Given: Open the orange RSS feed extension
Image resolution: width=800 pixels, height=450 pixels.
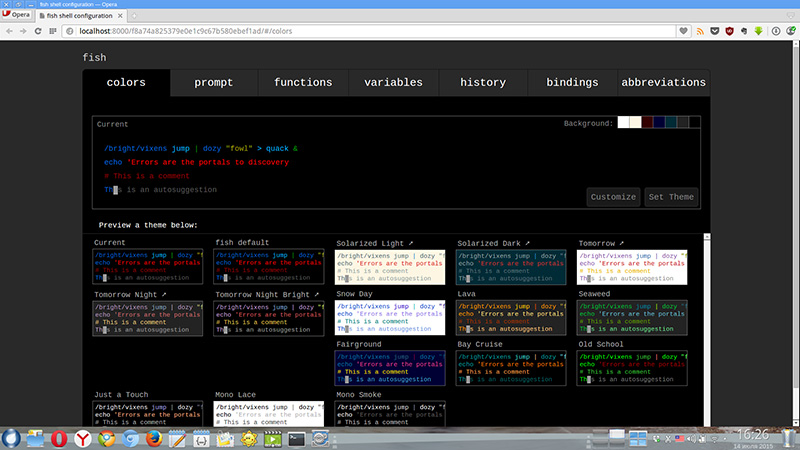Looking at the screenshot, I should (x=700, y=31).
